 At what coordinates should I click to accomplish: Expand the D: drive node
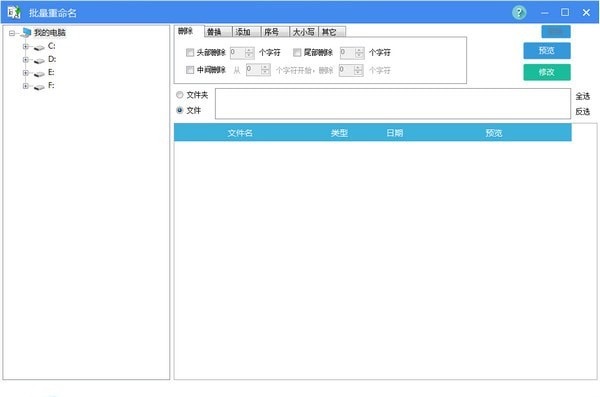pos(26,60)
